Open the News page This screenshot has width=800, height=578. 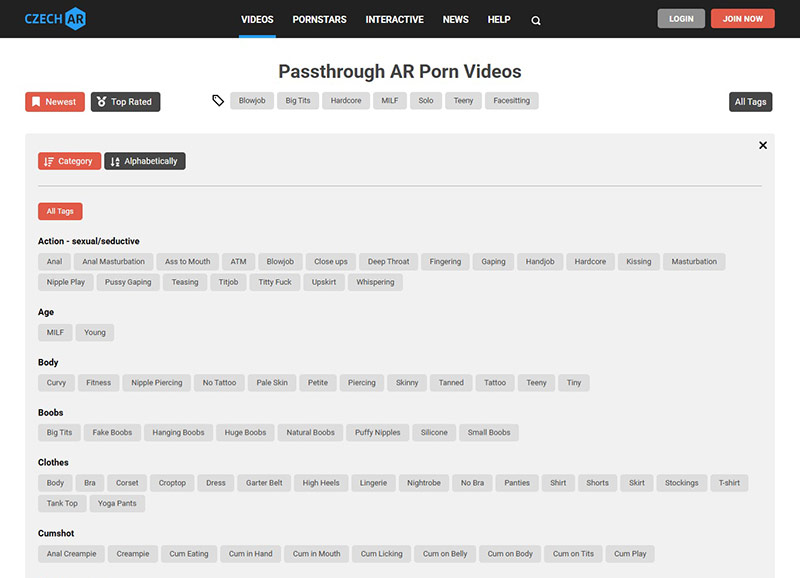(x=455, y=19)
